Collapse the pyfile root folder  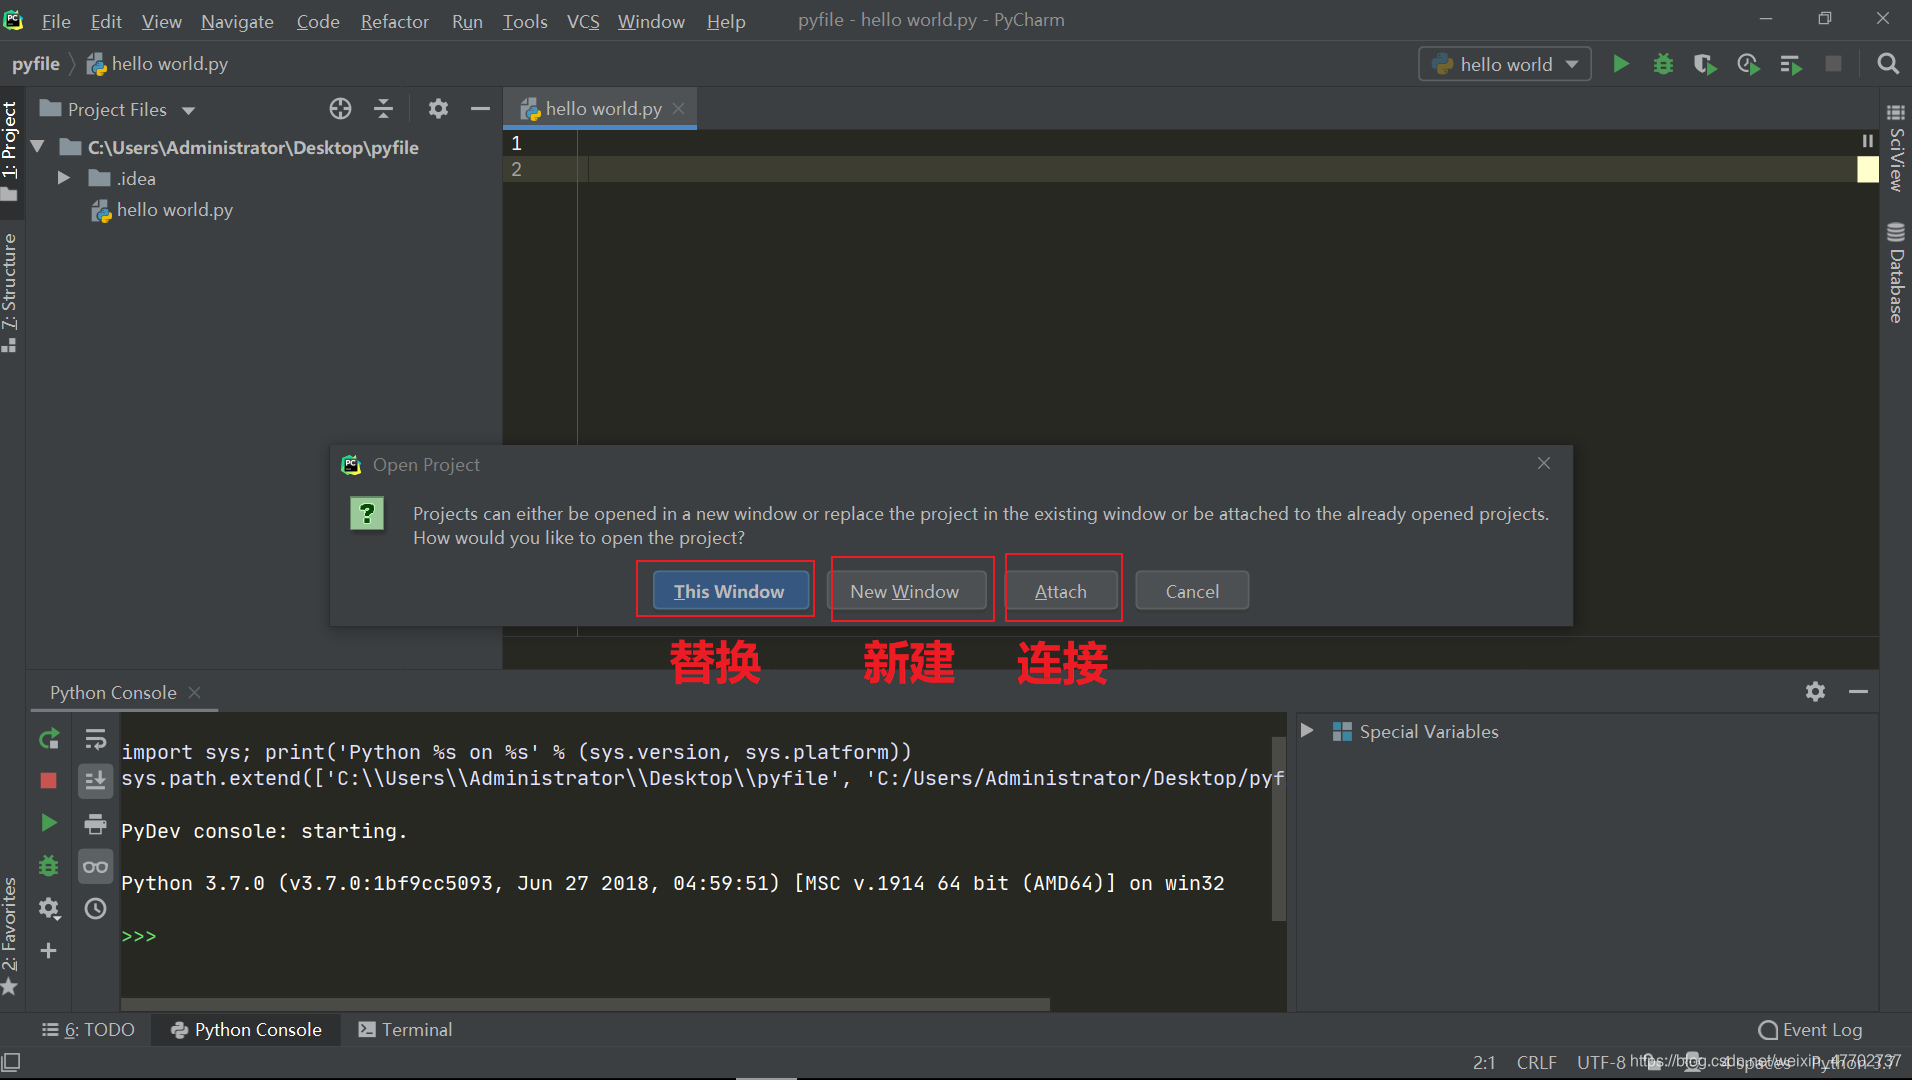tap(38, 147)
